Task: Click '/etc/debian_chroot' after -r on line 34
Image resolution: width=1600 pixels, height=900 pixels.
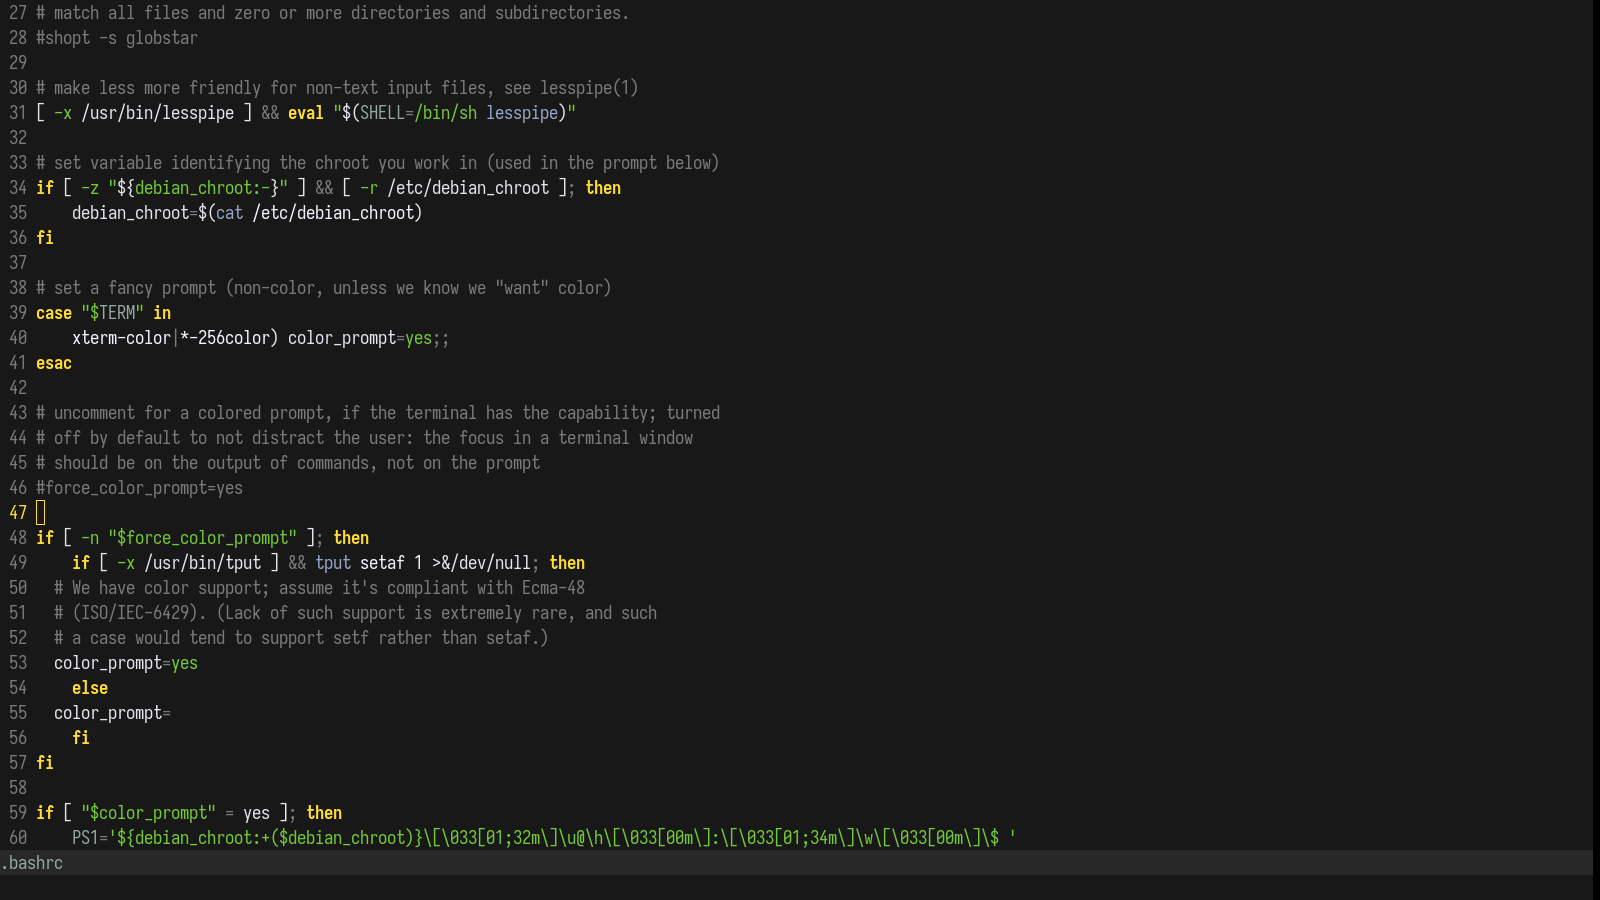Action: pos(468,188)
